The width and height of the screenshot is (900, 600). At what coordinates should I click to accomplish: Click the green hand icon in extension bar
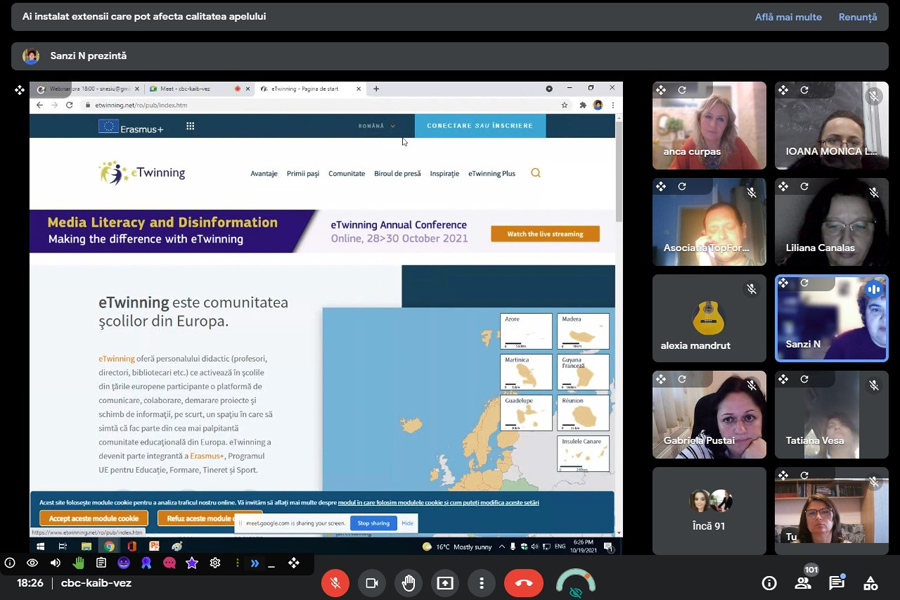(x=78, y=563)
